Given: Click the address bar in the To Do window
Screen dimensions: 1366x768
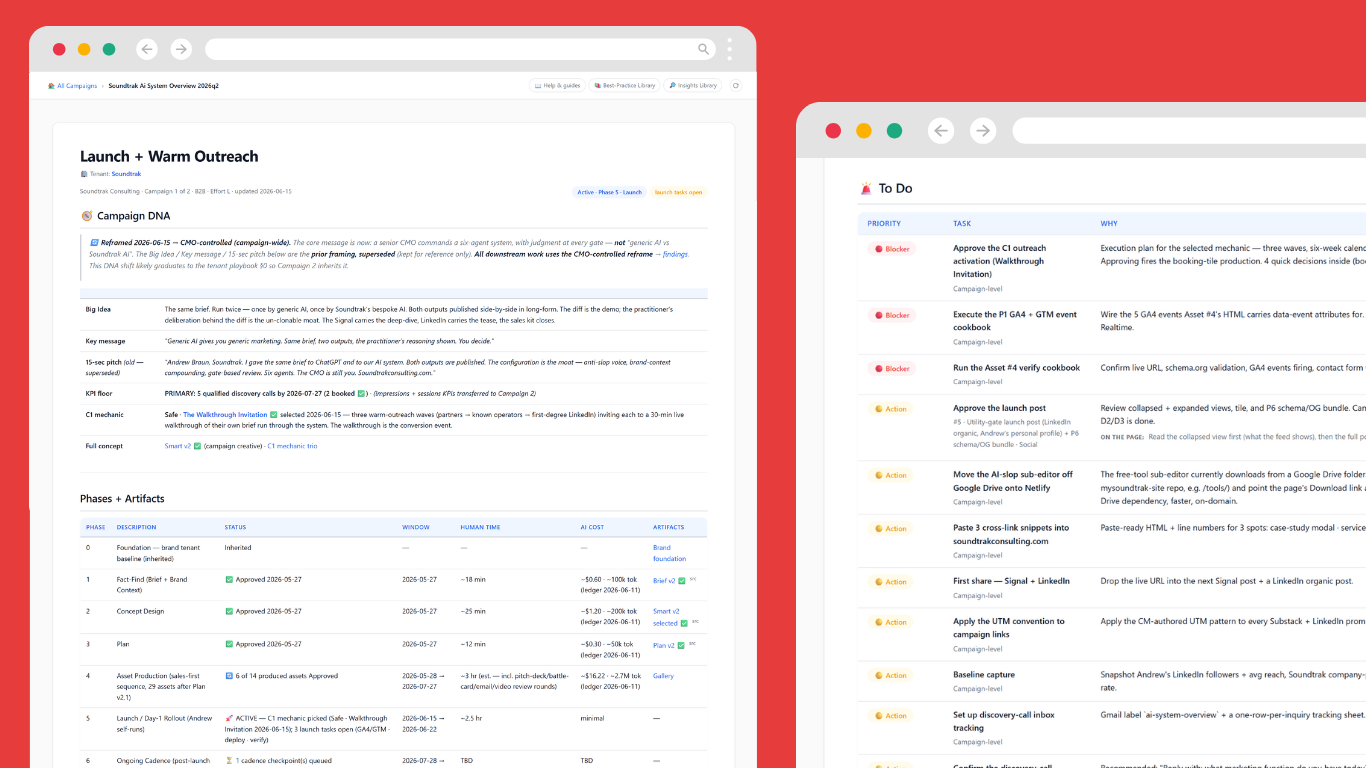Looking at the screenshot, I should tap(1189, 131).
